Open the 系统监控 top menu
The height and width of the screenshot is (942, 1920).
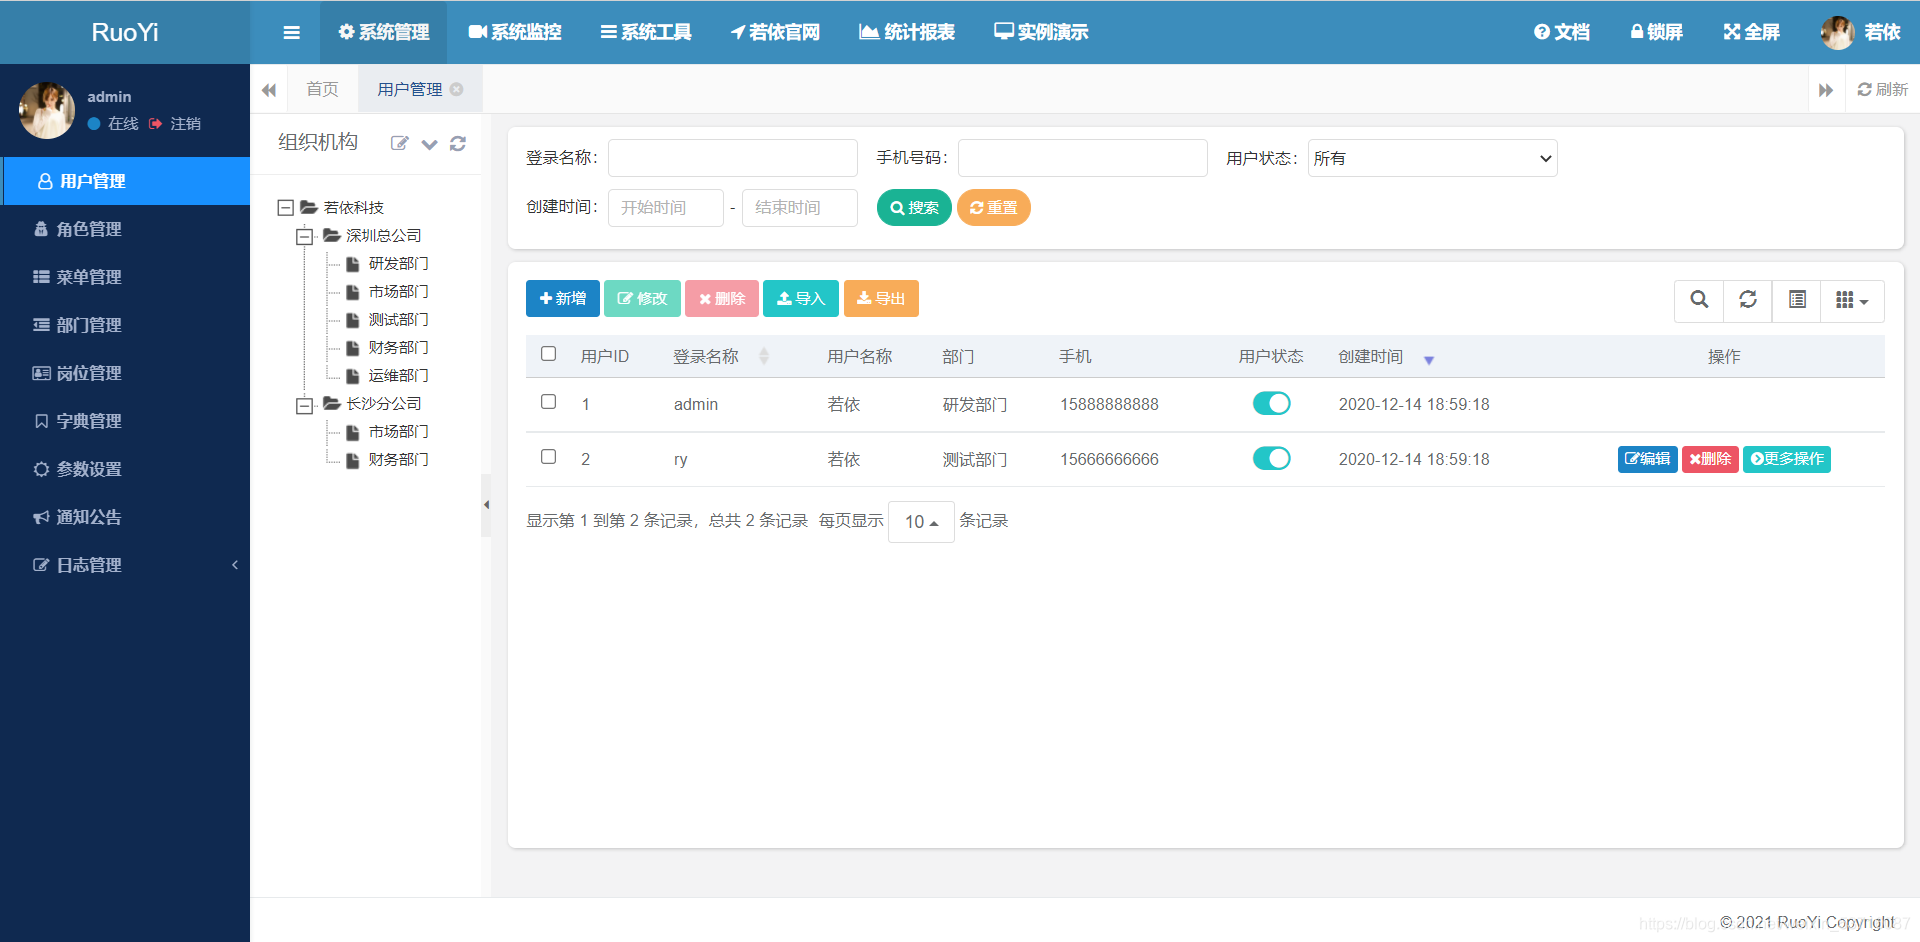tap(515, 32)
